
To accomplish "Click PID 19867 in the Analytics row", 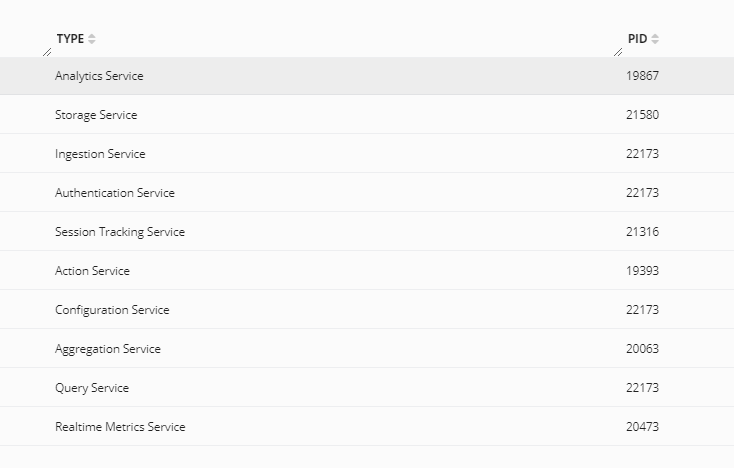I will pyautogui.click(x=643, y=76).
